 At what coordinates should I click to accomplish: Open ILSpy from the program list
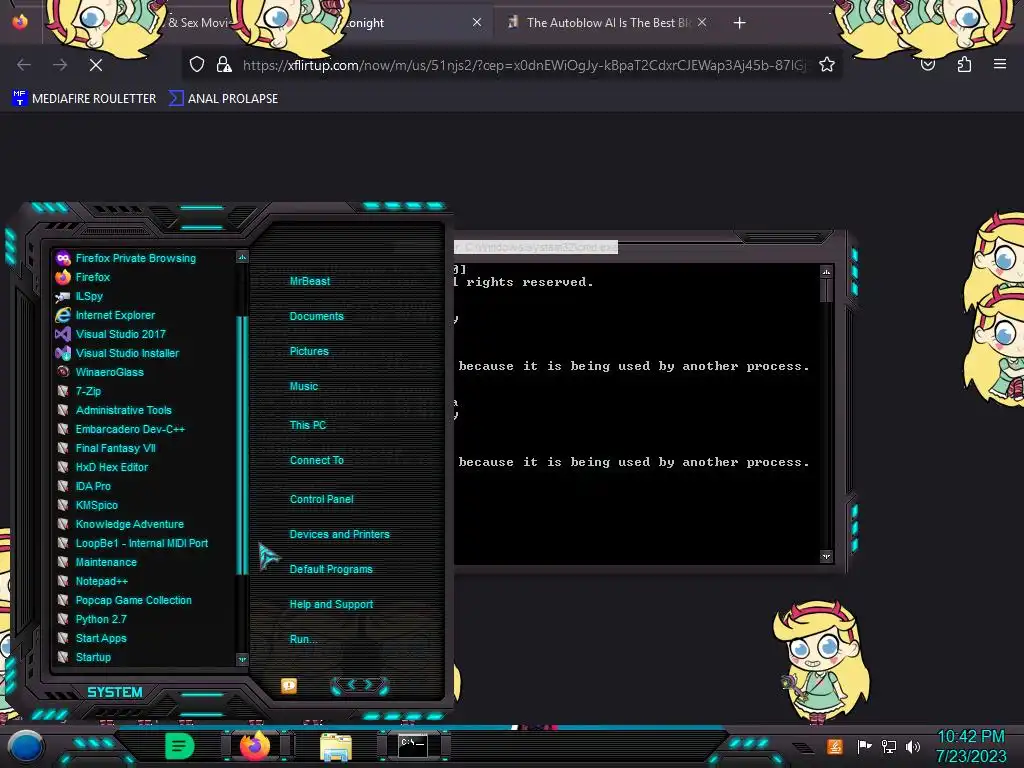(x=80, y=296)
